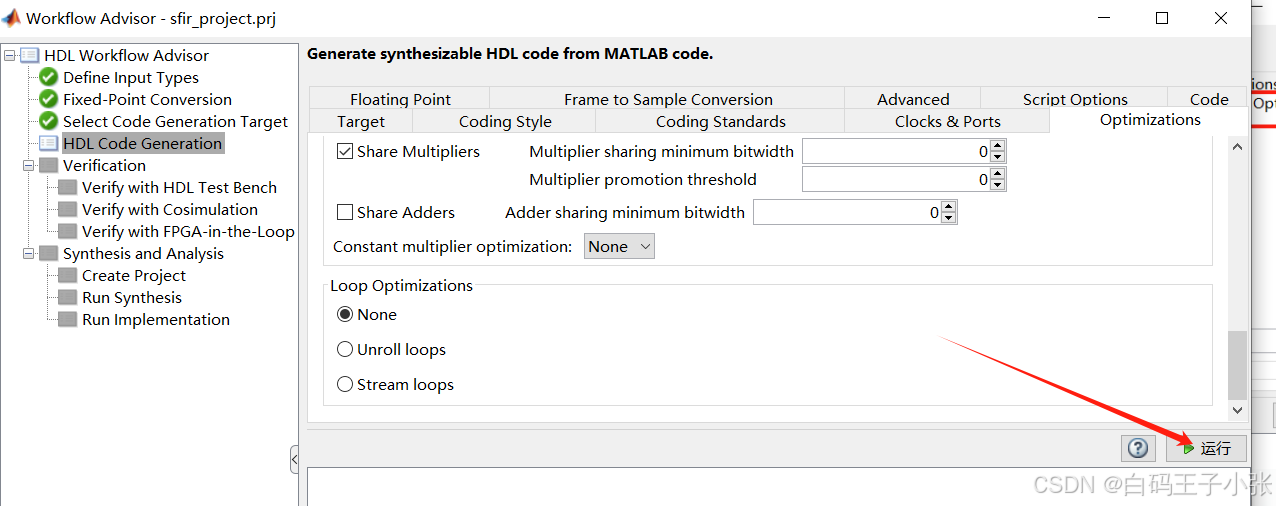Image resolution: width=1276 pixels, height=506 pixels.
Task: Click the green check icon beside Fixed-Point Conversion
Action: point(48,99)
